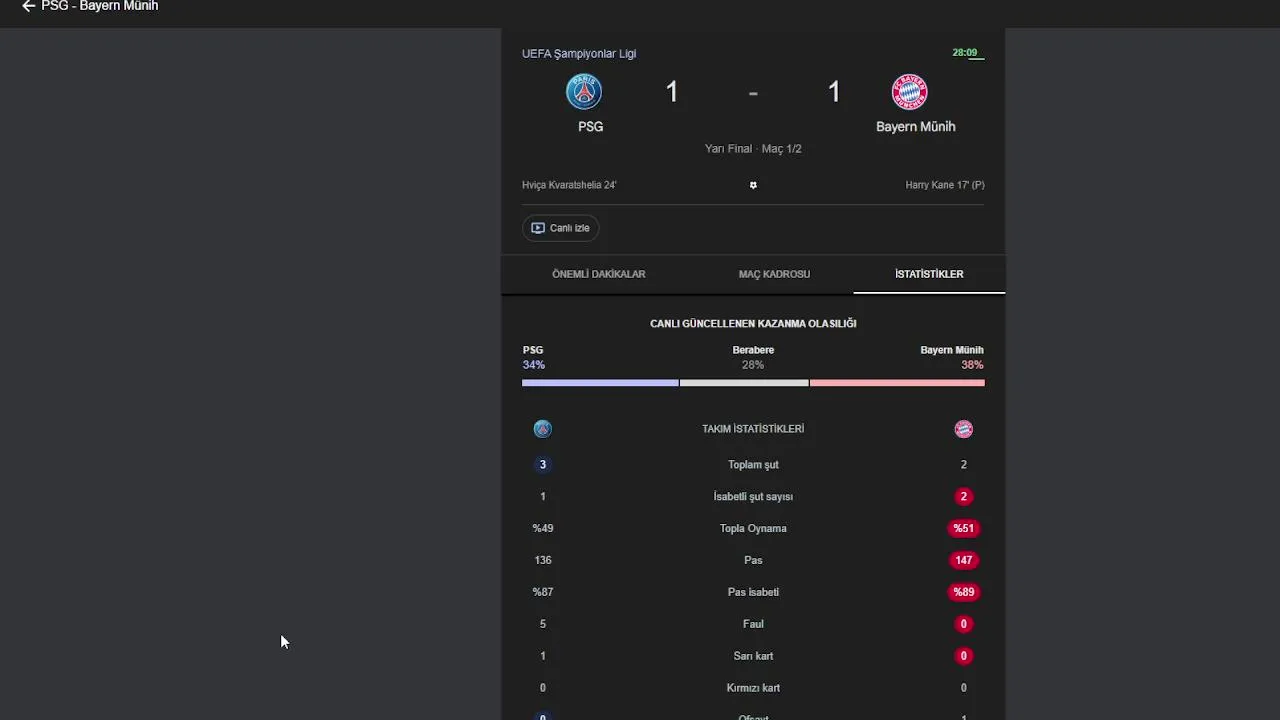Click the back arrow icon
1280x720 pixels.
point(28,6)
